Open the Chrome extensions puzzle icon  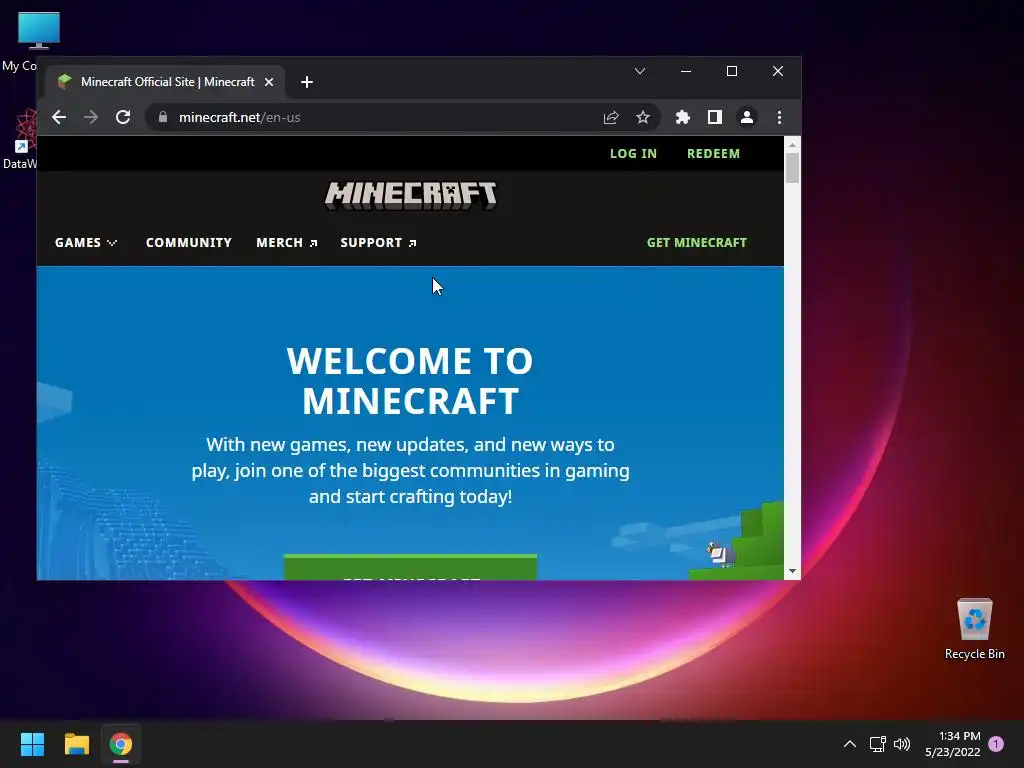682,118
